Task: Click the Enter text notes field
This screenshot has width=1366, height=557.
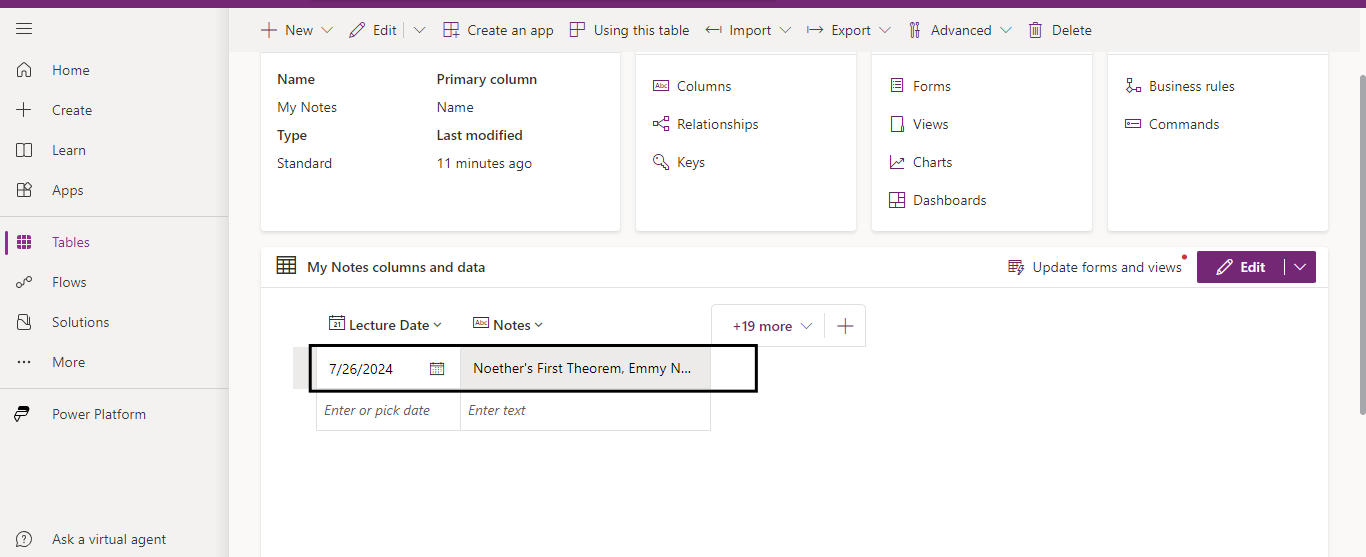Action: point(585,410)
